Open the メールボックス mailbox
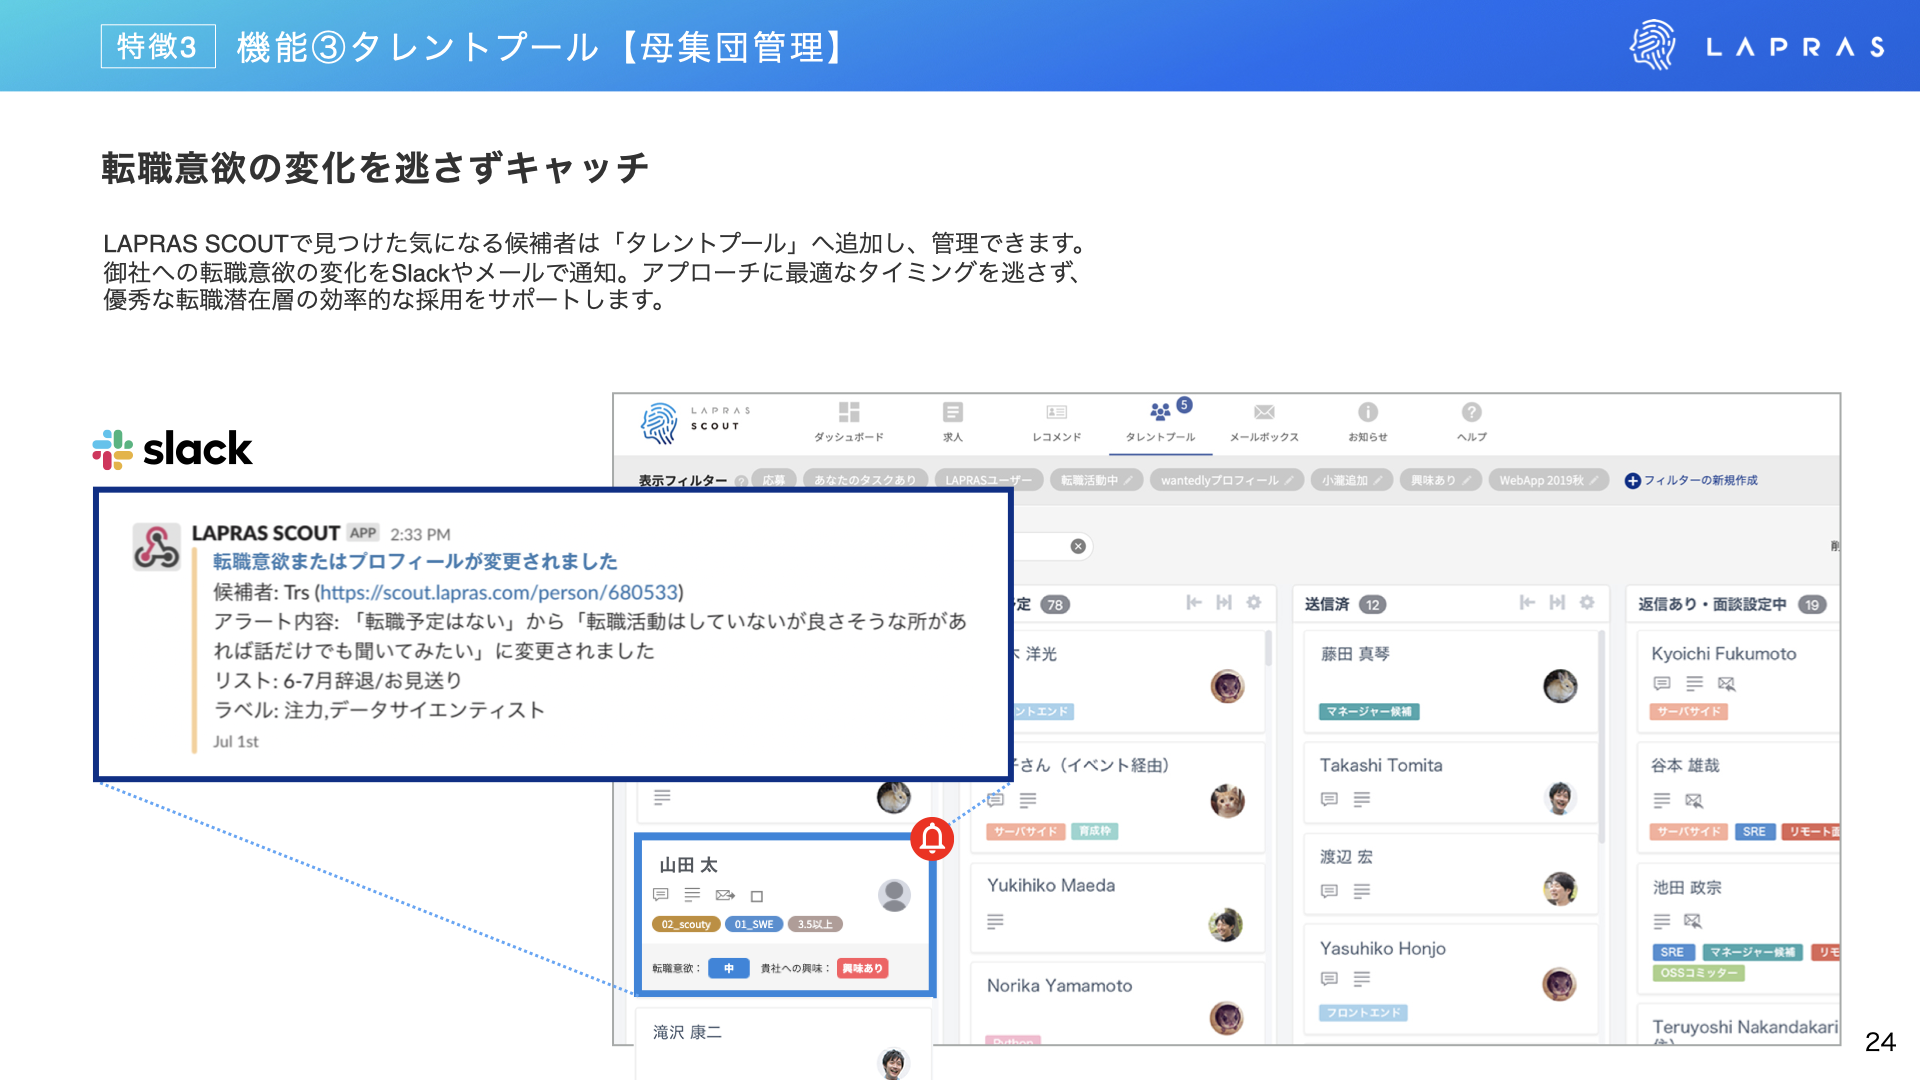Screen dimensions: 1920x1080 pyautogui.click(x=1264, y=421)
